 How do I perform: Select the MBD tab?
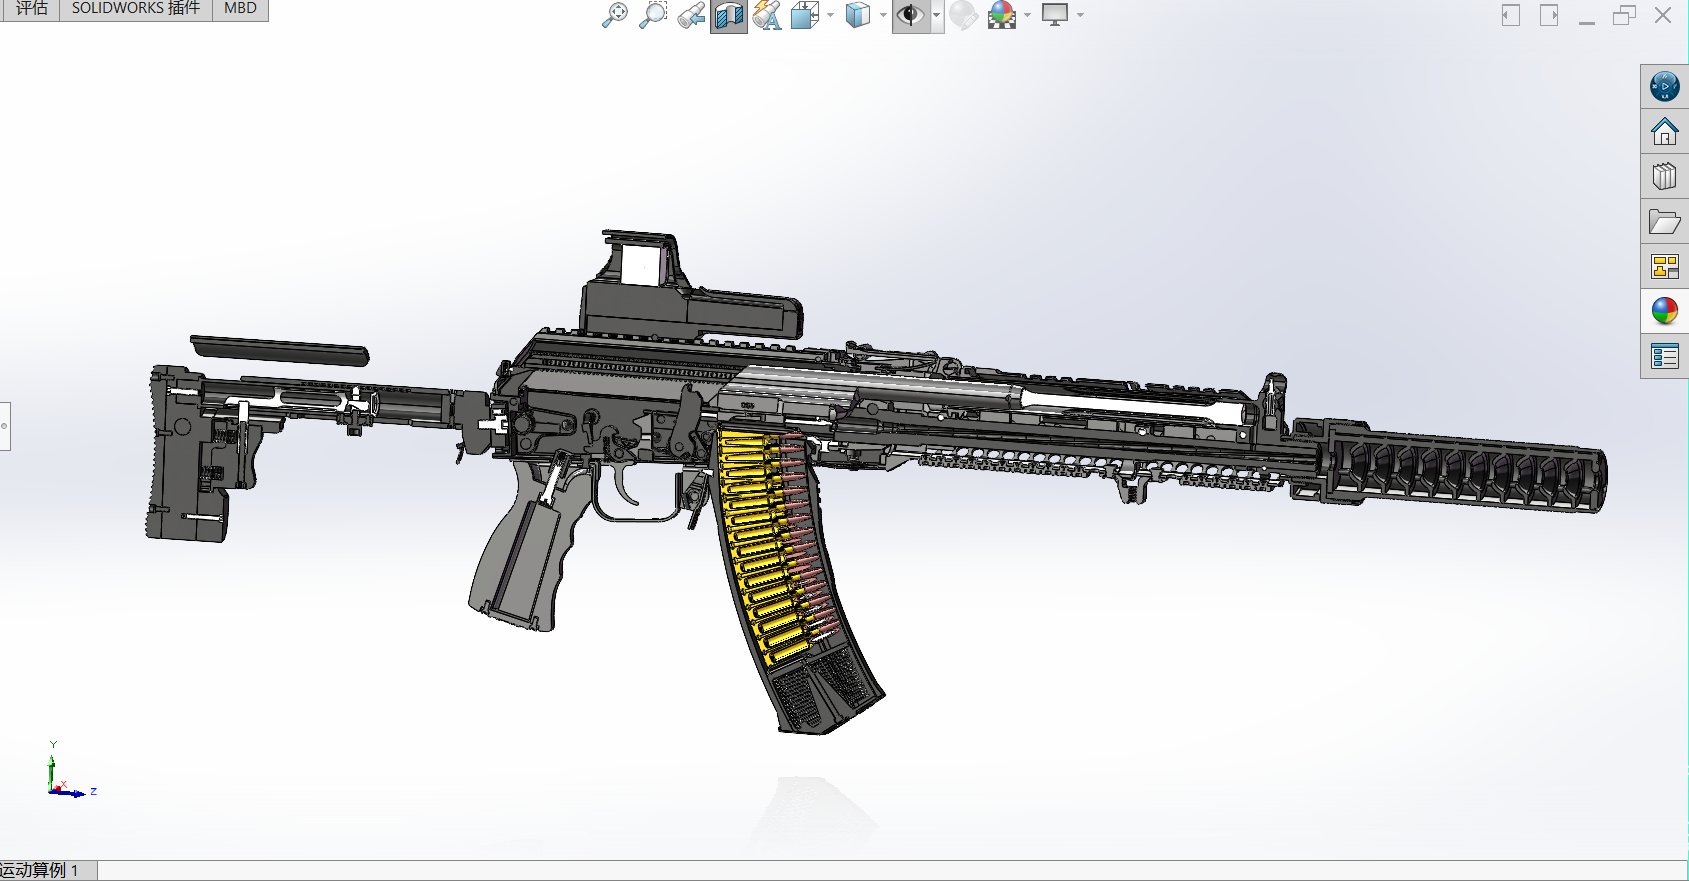[240, 8]
